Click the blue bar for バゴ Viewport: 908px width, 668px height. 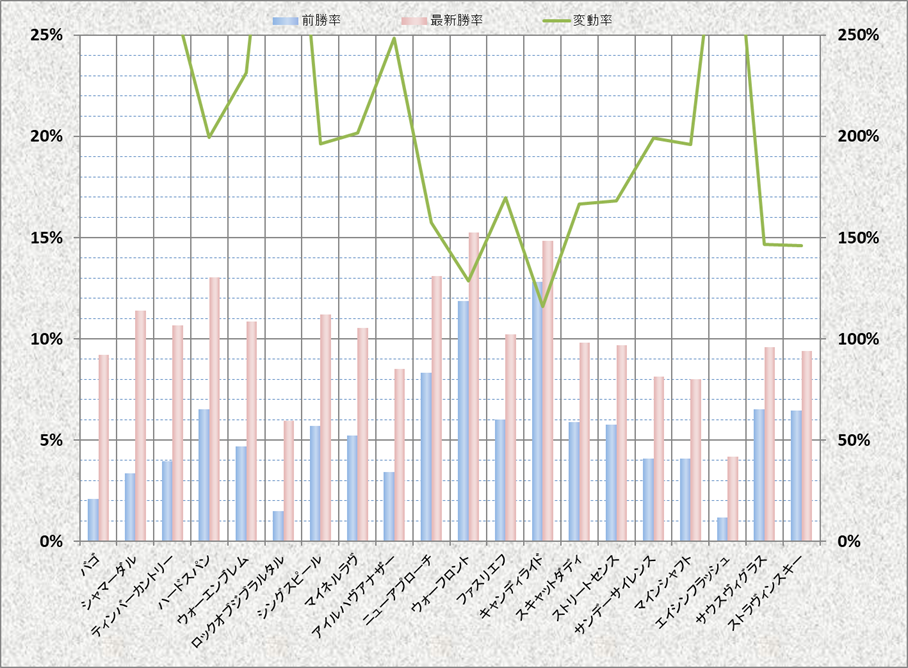tap(93, 520)
